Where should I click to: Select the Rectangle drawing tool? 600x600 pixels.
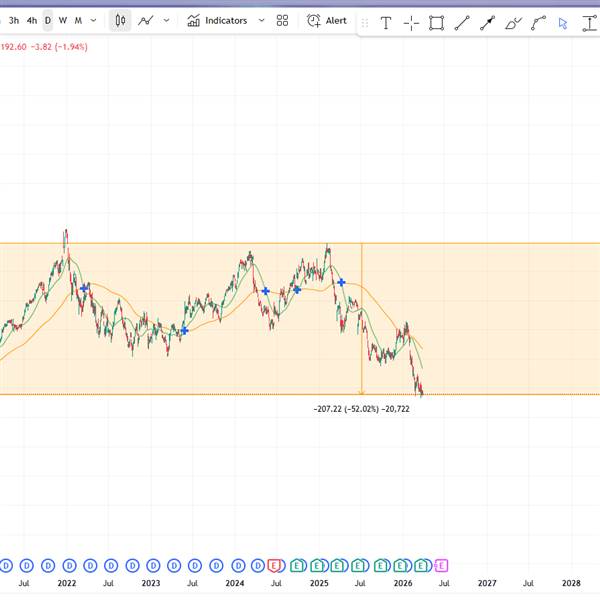[x=437, y=23]
